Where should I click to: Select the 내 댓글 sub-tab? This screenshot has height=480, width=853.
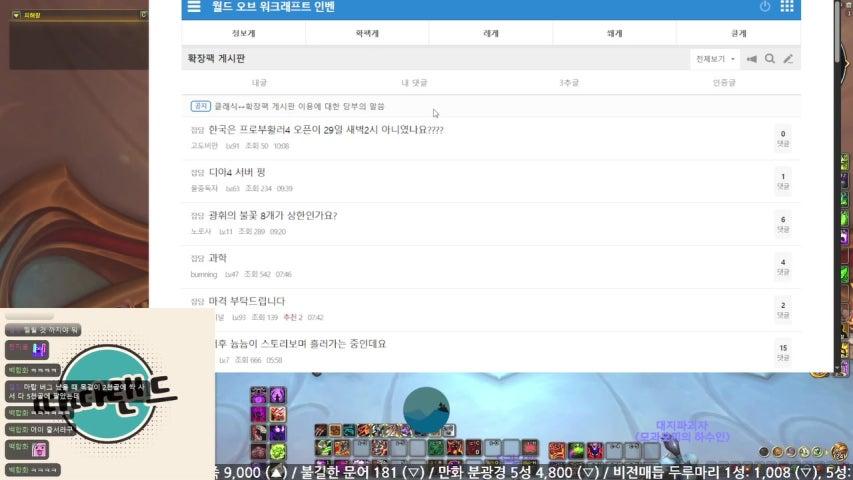click(414, 83)
